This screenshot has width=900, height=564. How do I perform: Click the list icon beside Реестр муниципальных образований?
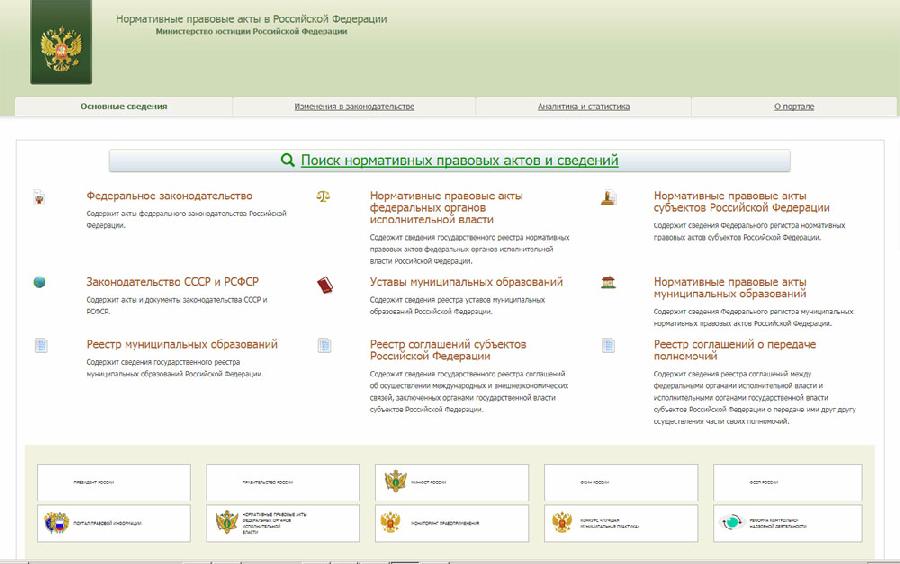tap(41, 345)
